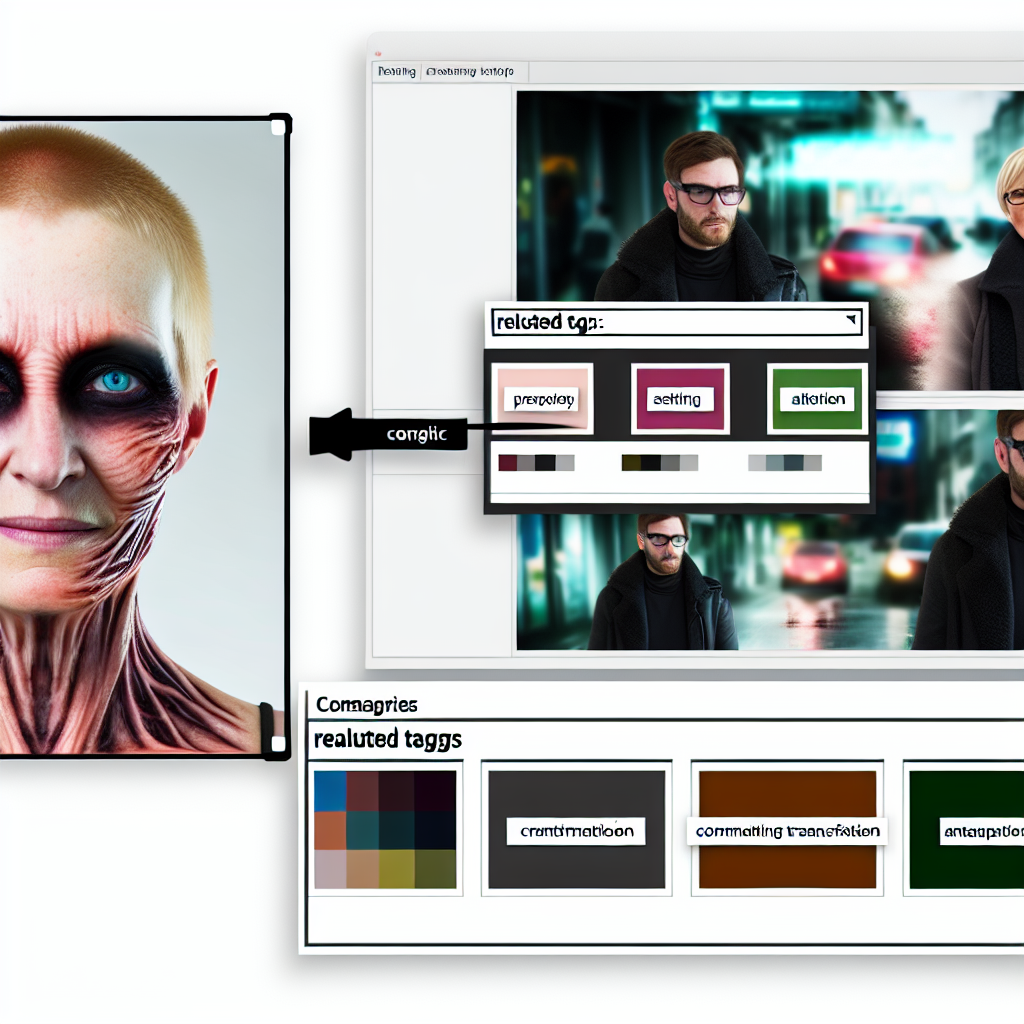Select the olive swatch strip under 'aetting'
Viewport: 1024px width, 1024px height.
658,463
